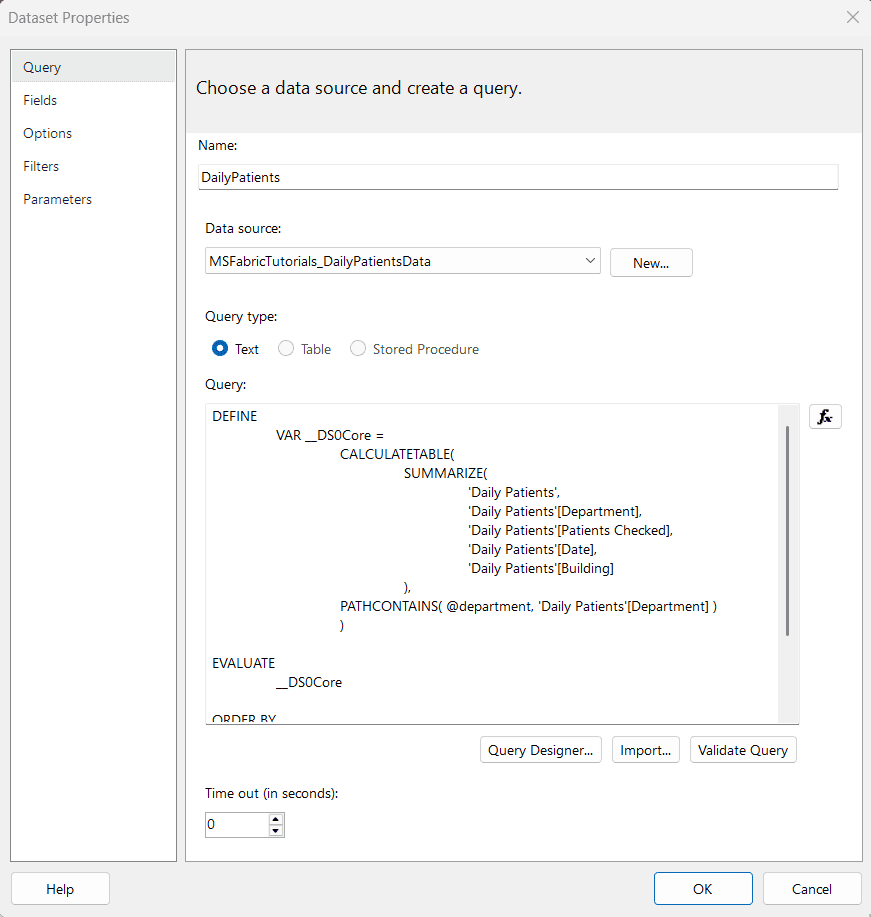Close the Dataset Properties dialog window
The width and height of the screenshot is (871, 917).
point(852,17)
